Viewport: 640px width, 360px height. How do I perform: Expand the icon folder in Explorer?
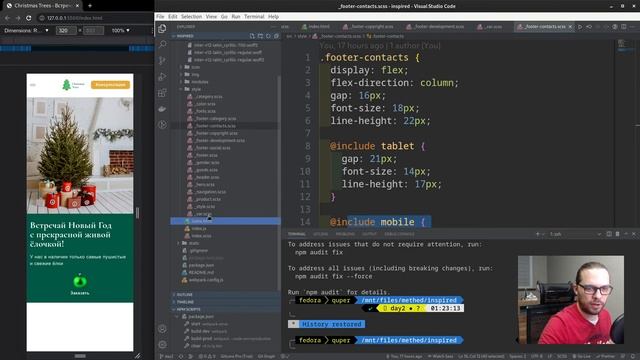[x=191, y=67]
